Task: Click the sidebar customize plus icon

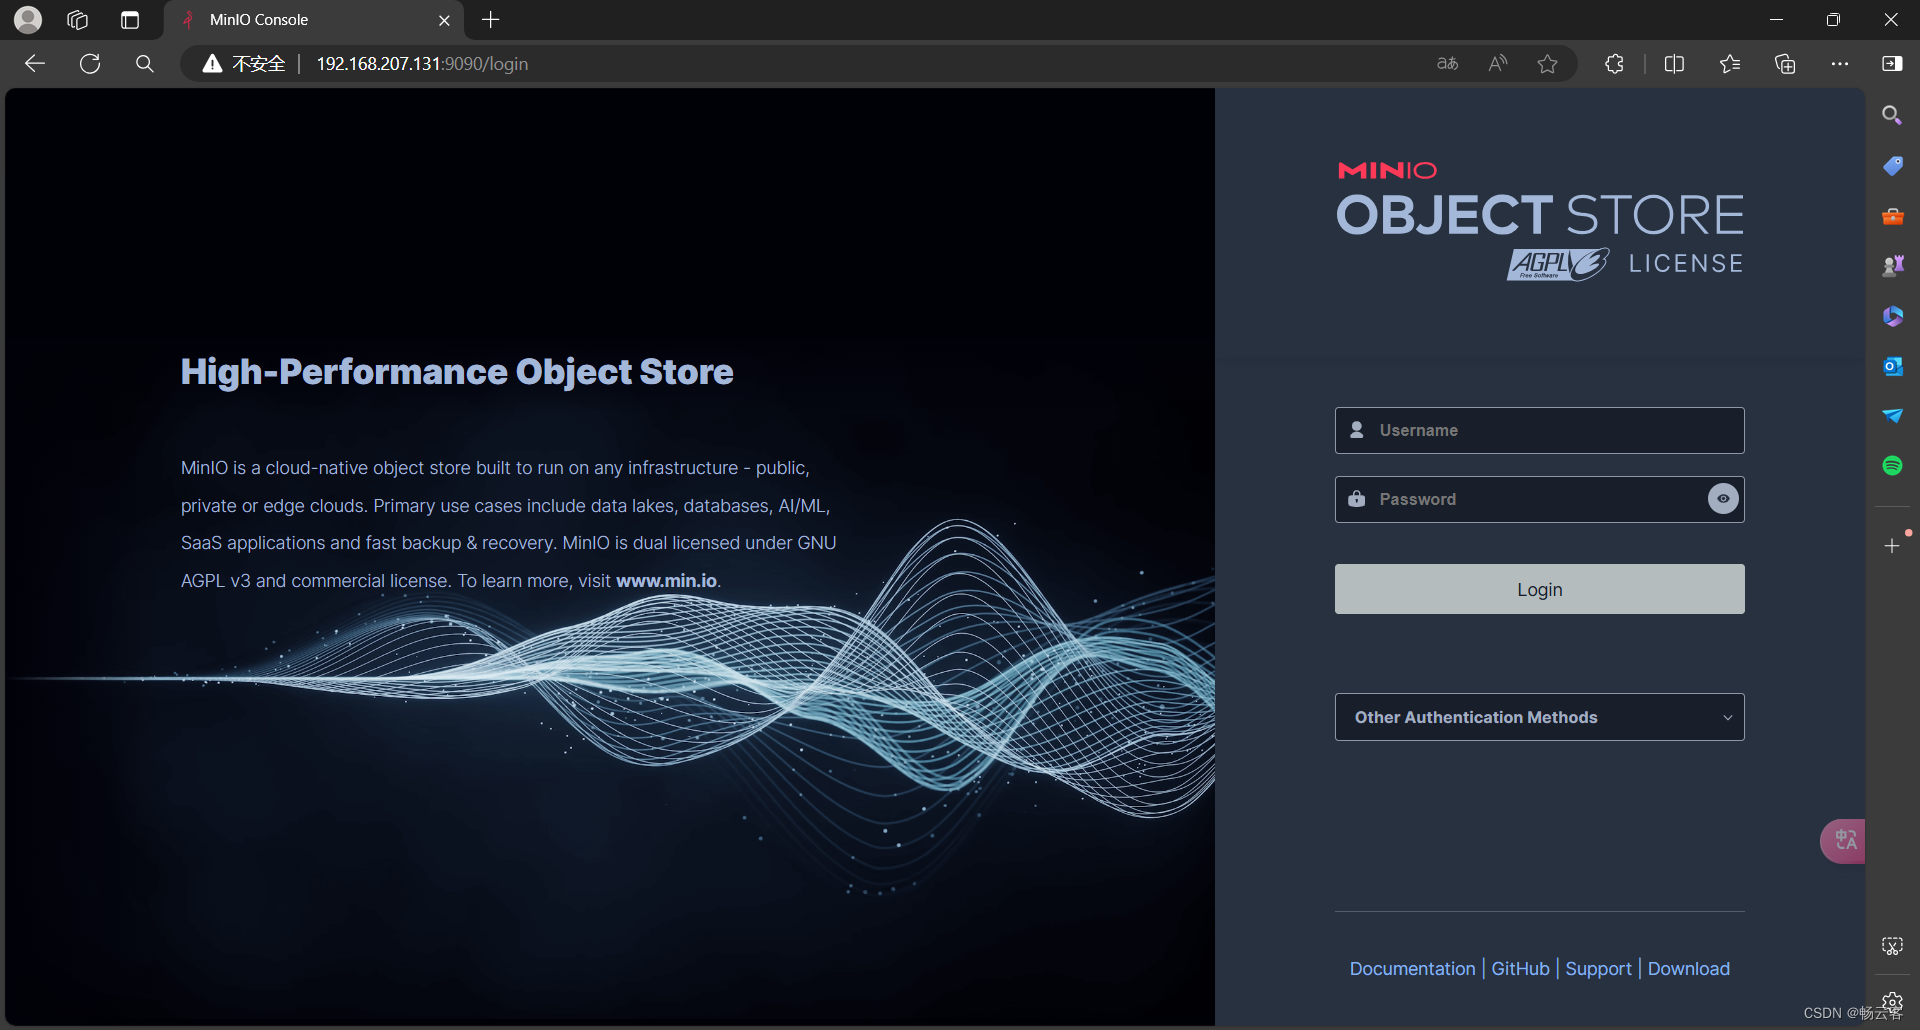Action: (1892, 546)
